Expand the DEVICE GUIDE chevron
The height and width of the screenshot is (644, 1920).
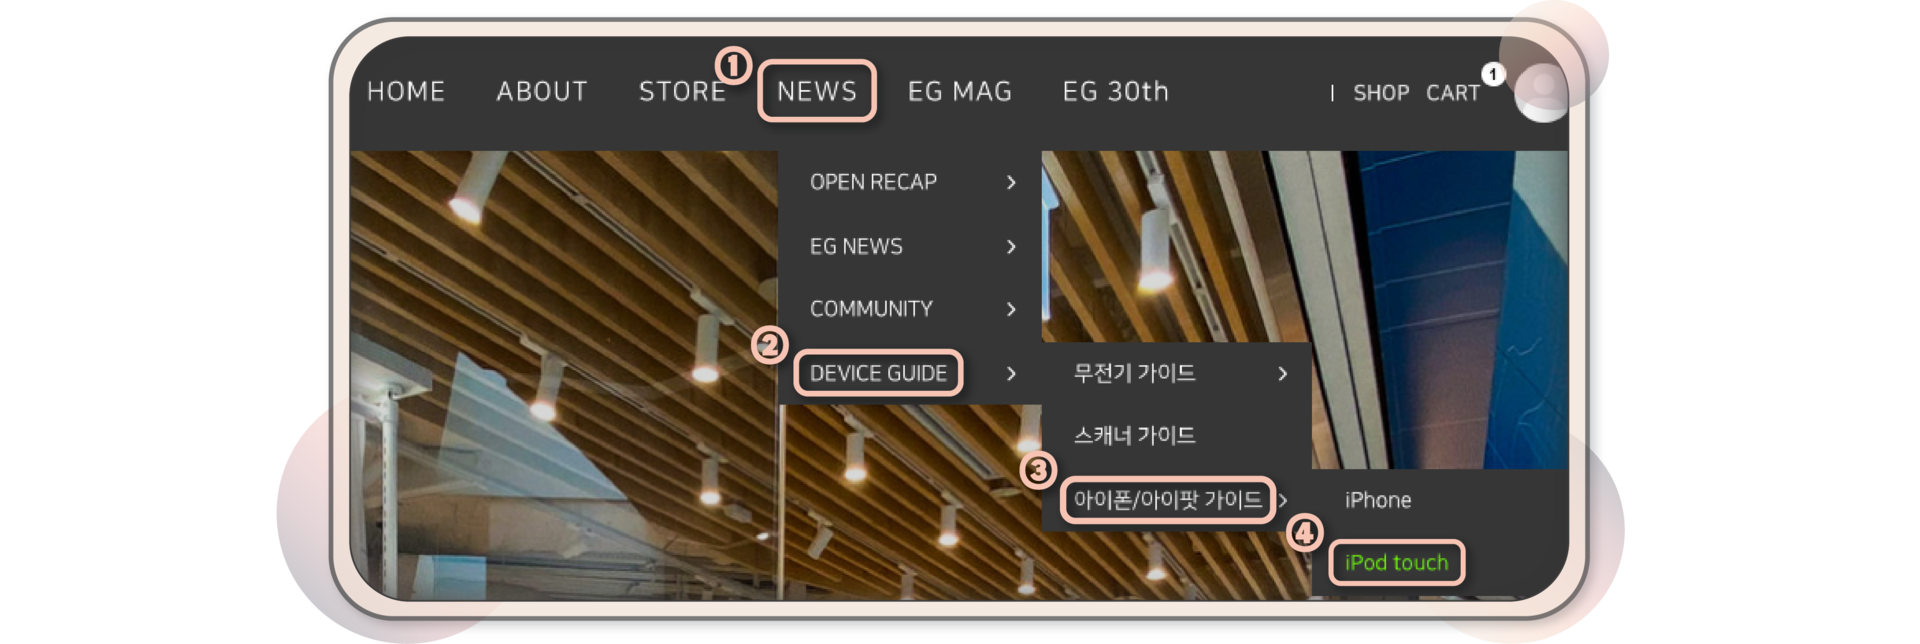point(1011,373)
